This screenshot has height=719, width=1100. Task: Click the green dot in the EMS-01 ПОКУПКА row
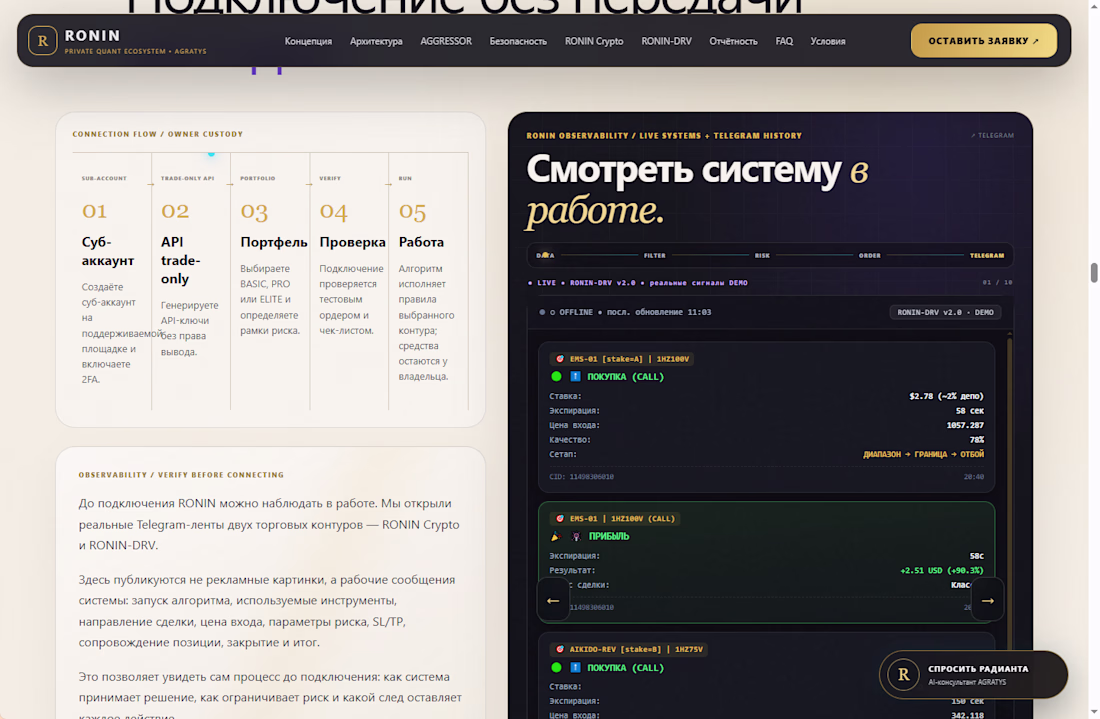556,377
